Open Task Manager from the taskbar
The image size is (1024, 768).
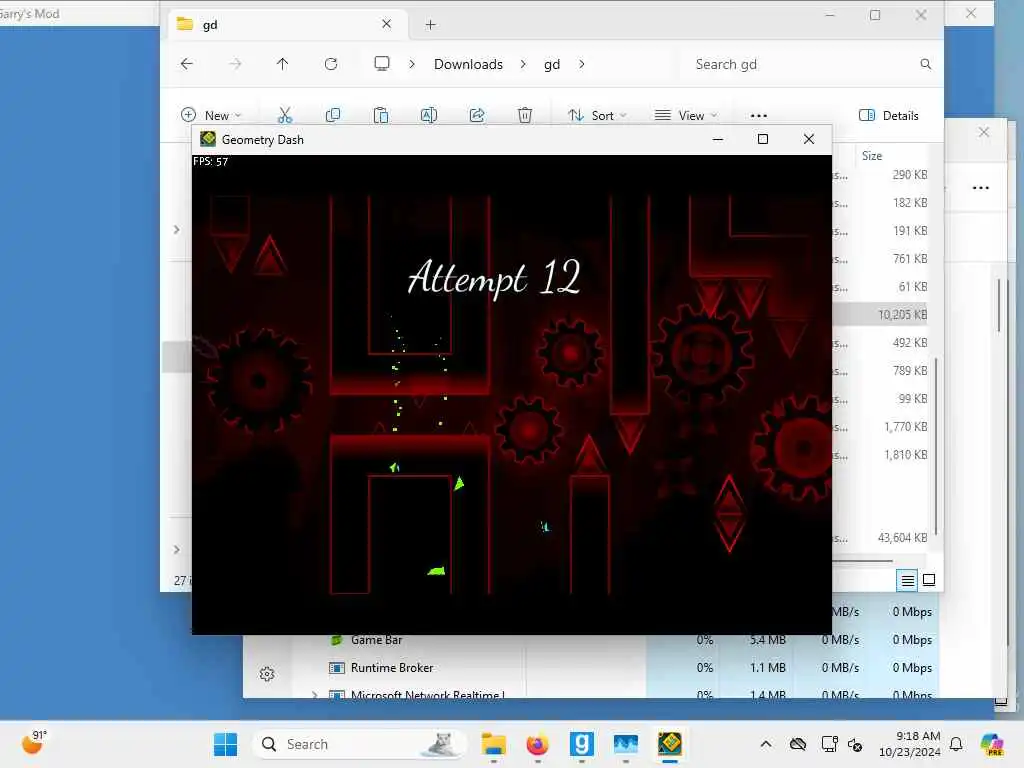pyautogui.click(x=626, y=744)
